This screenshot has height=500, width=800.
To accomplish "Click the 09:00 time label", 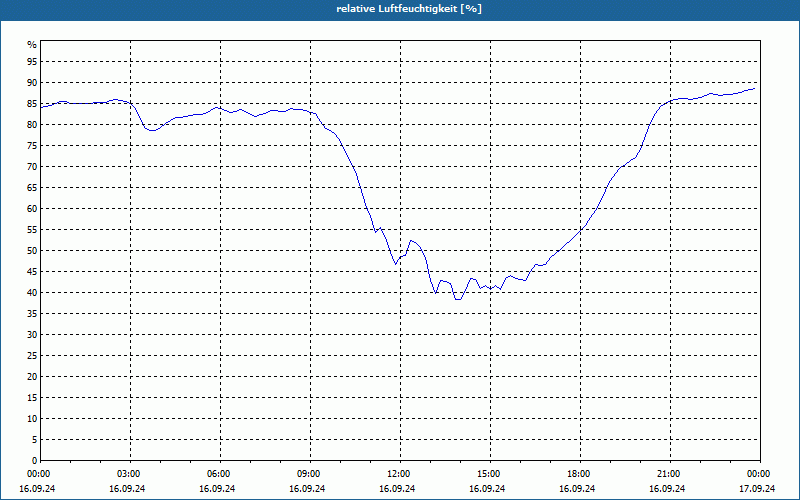I will [310, 474].
